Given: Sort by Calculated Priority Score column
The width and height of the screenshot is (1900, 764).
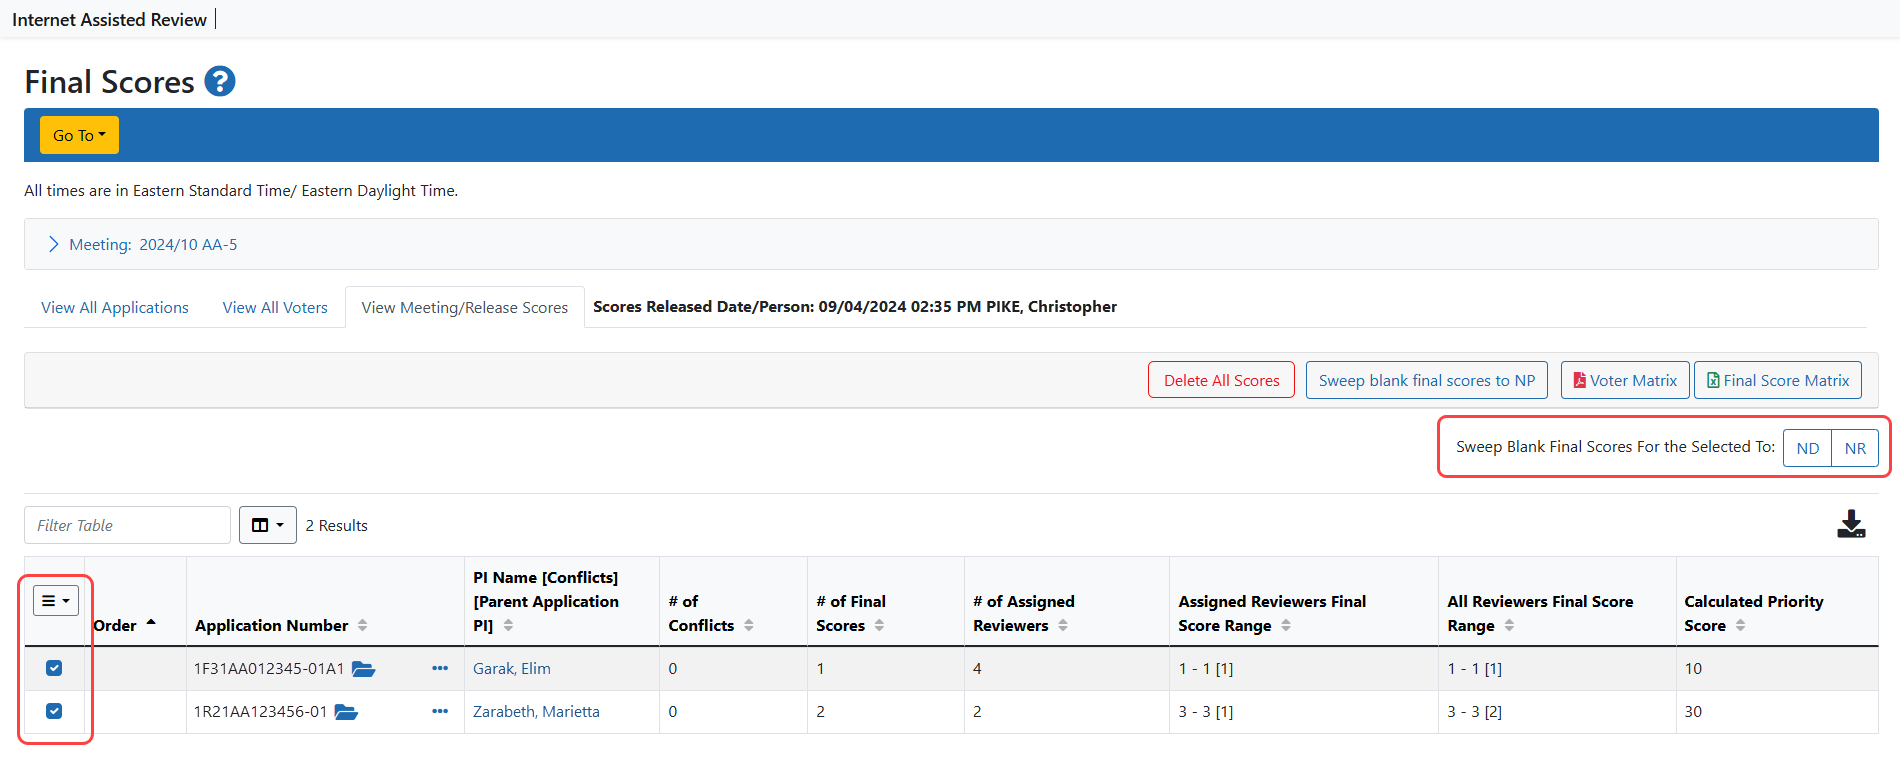Looking at the screenshot, I should click(1740, 625).
